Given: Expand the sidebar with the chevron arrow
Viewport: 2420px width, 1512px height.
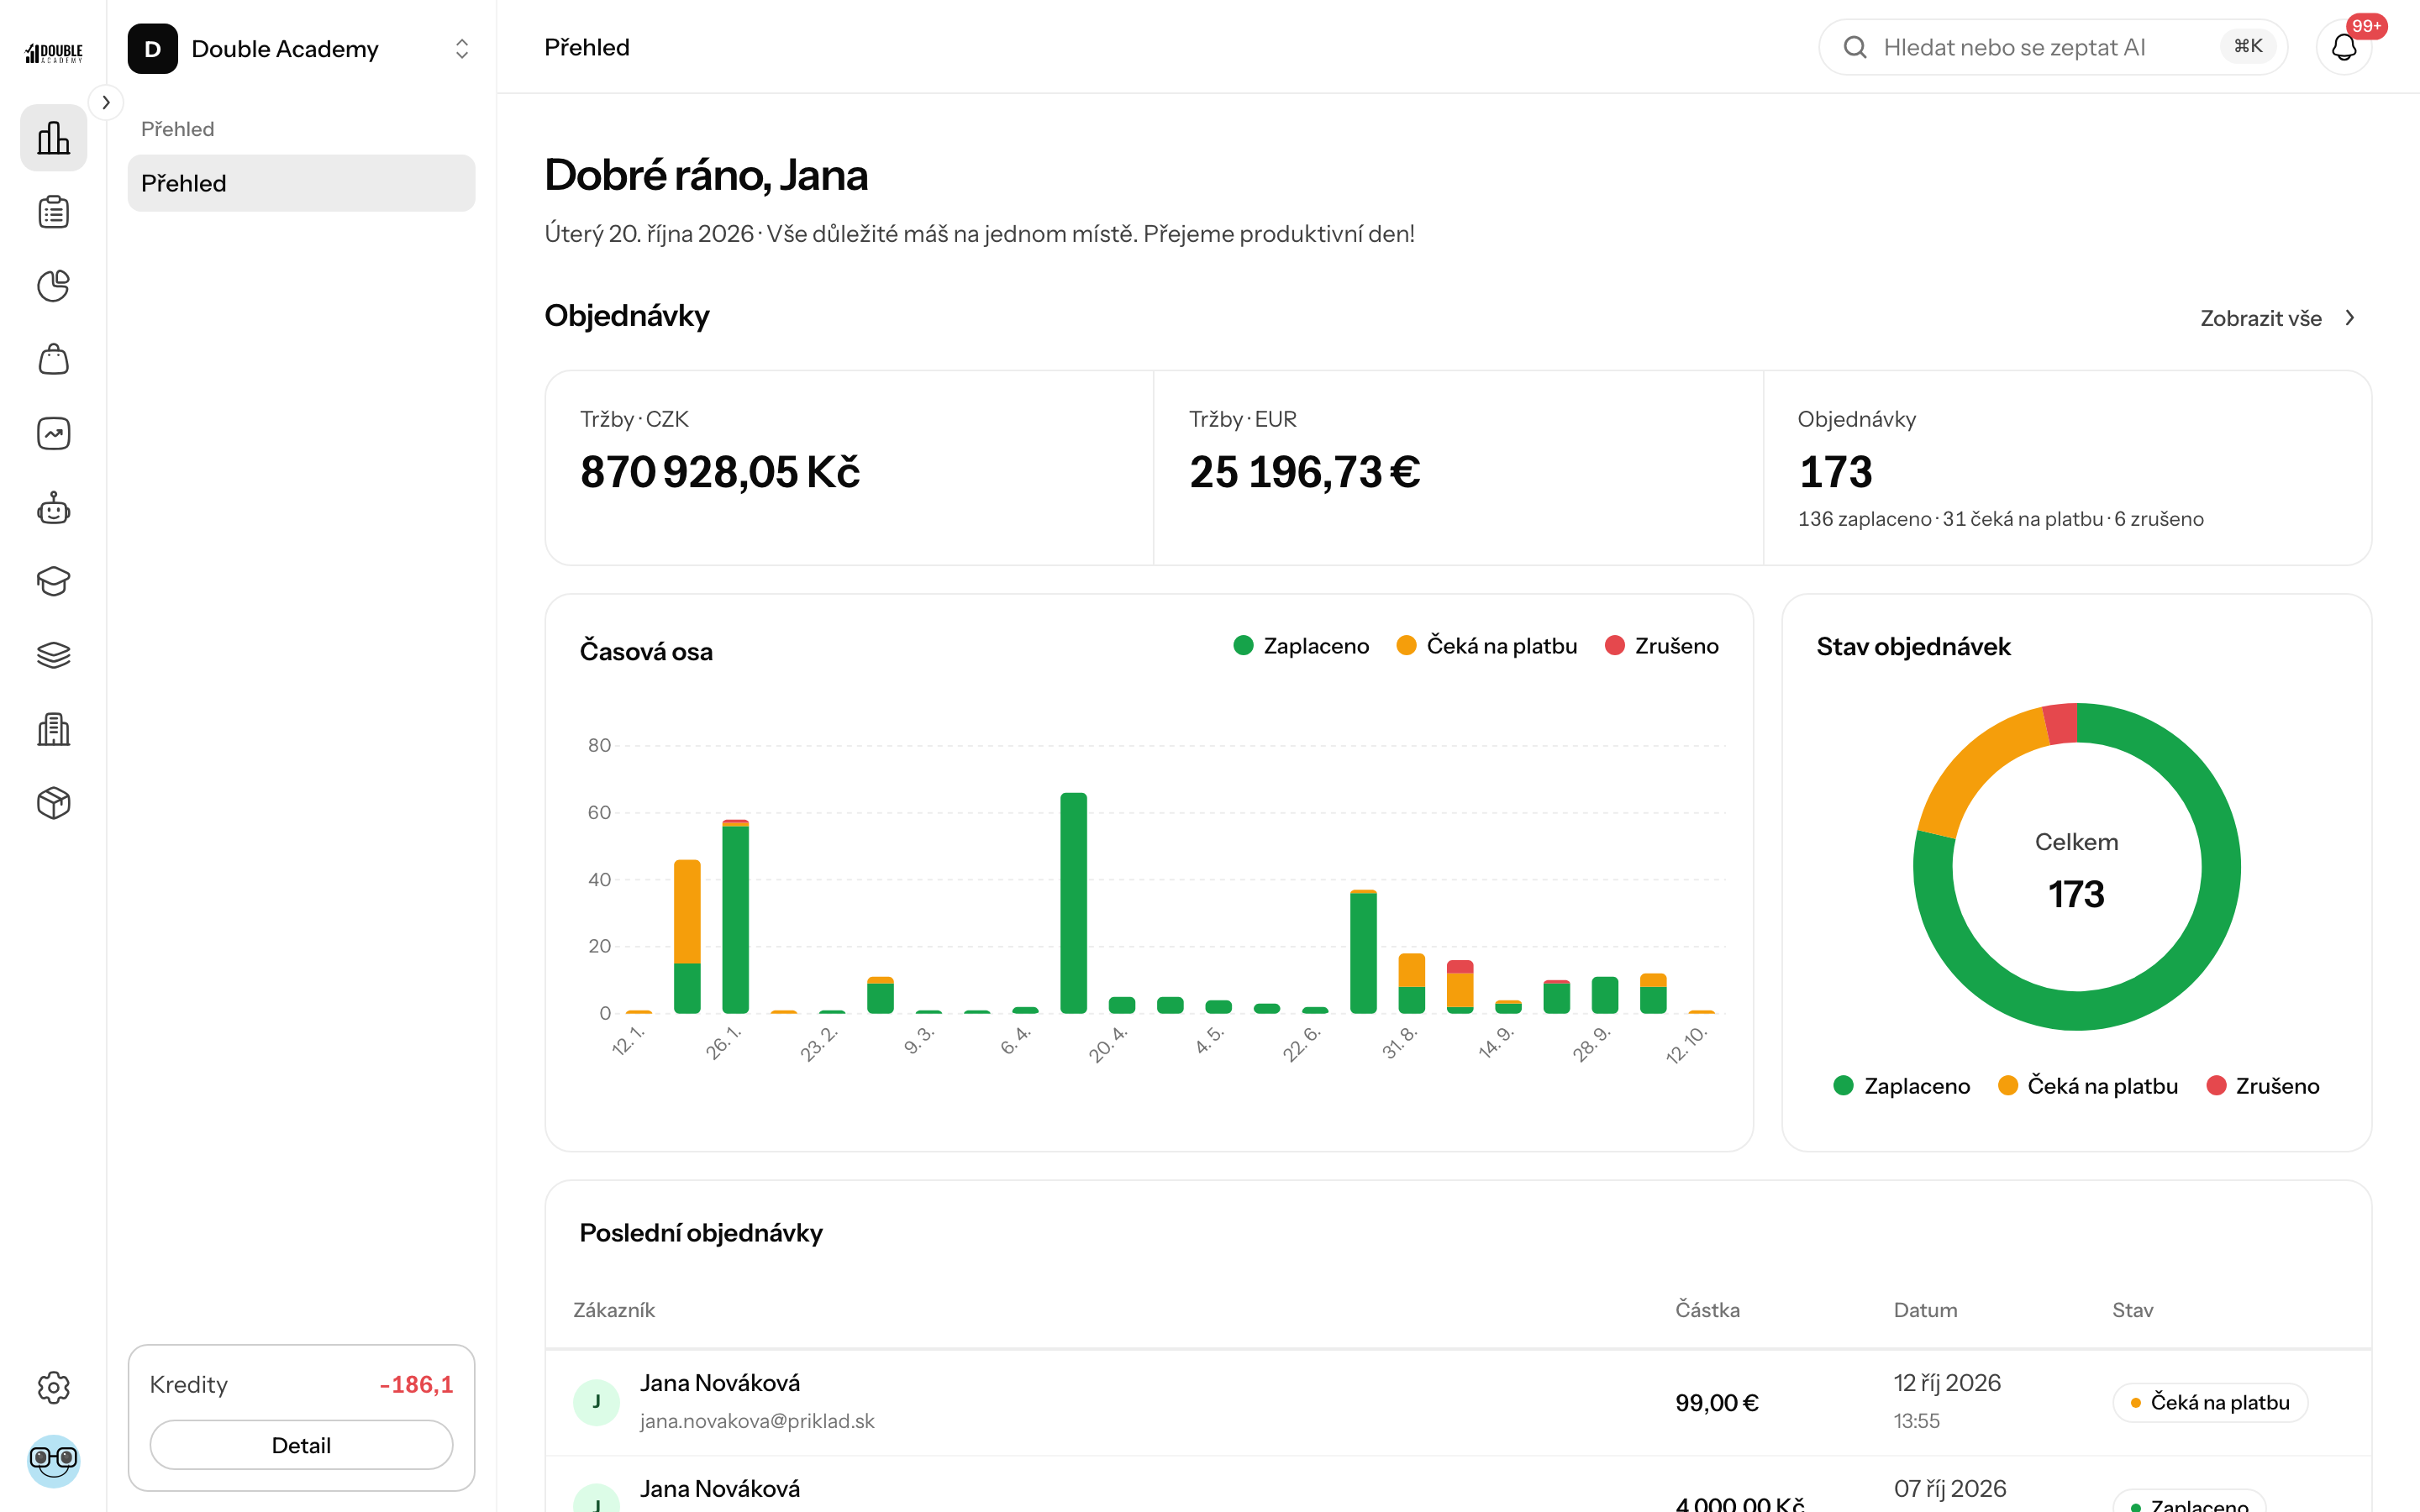Looking at the screenshot, I should (106, 102).
